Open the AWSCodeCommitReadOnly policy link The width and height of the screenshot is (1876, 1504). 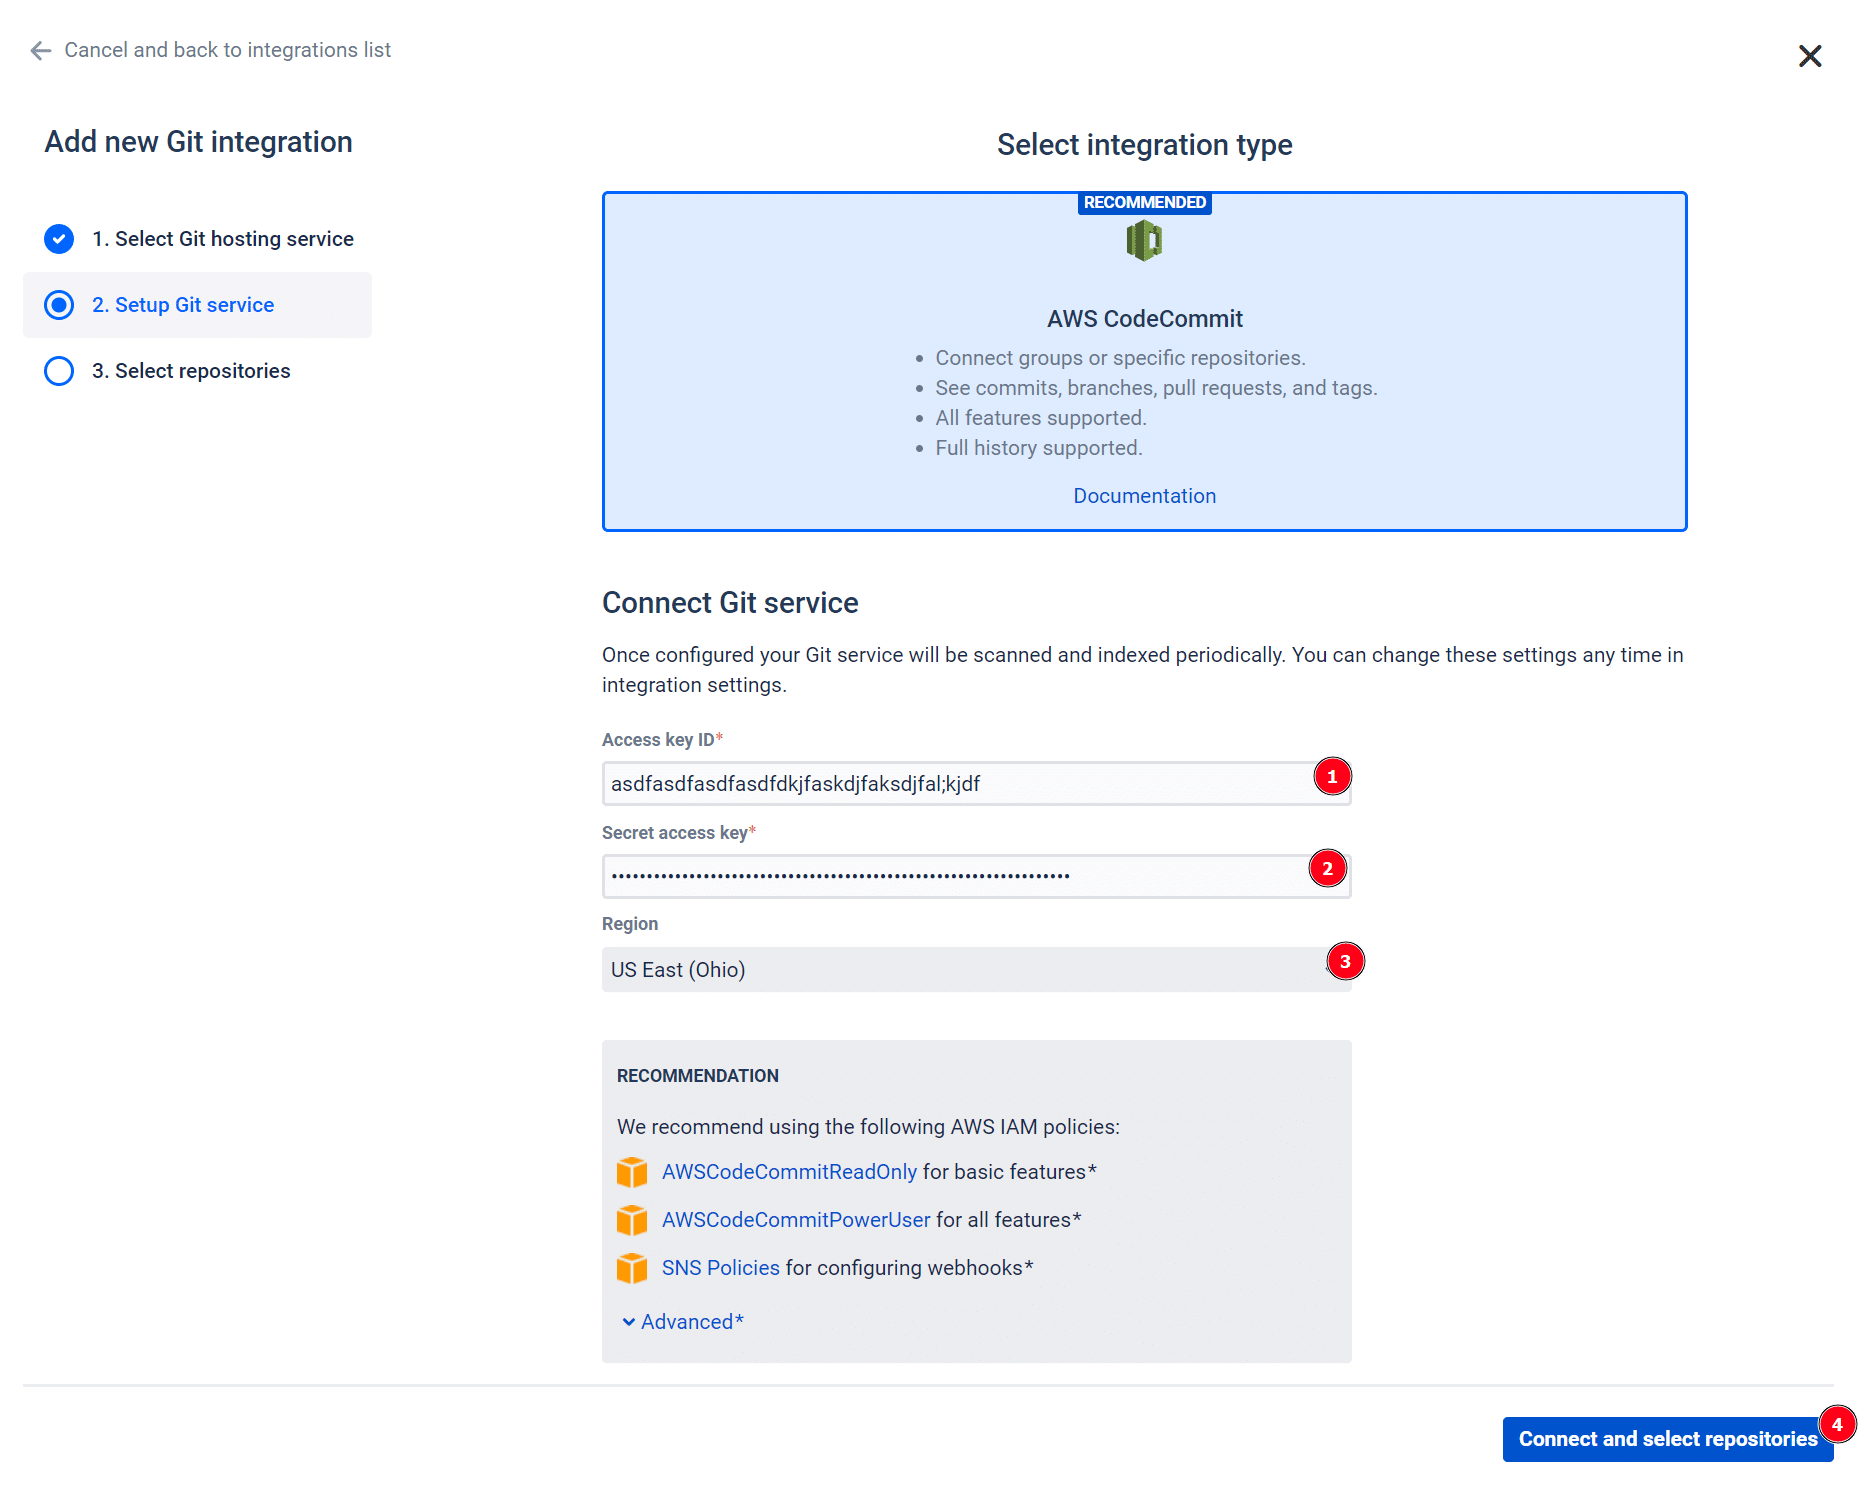(789, 1172)
